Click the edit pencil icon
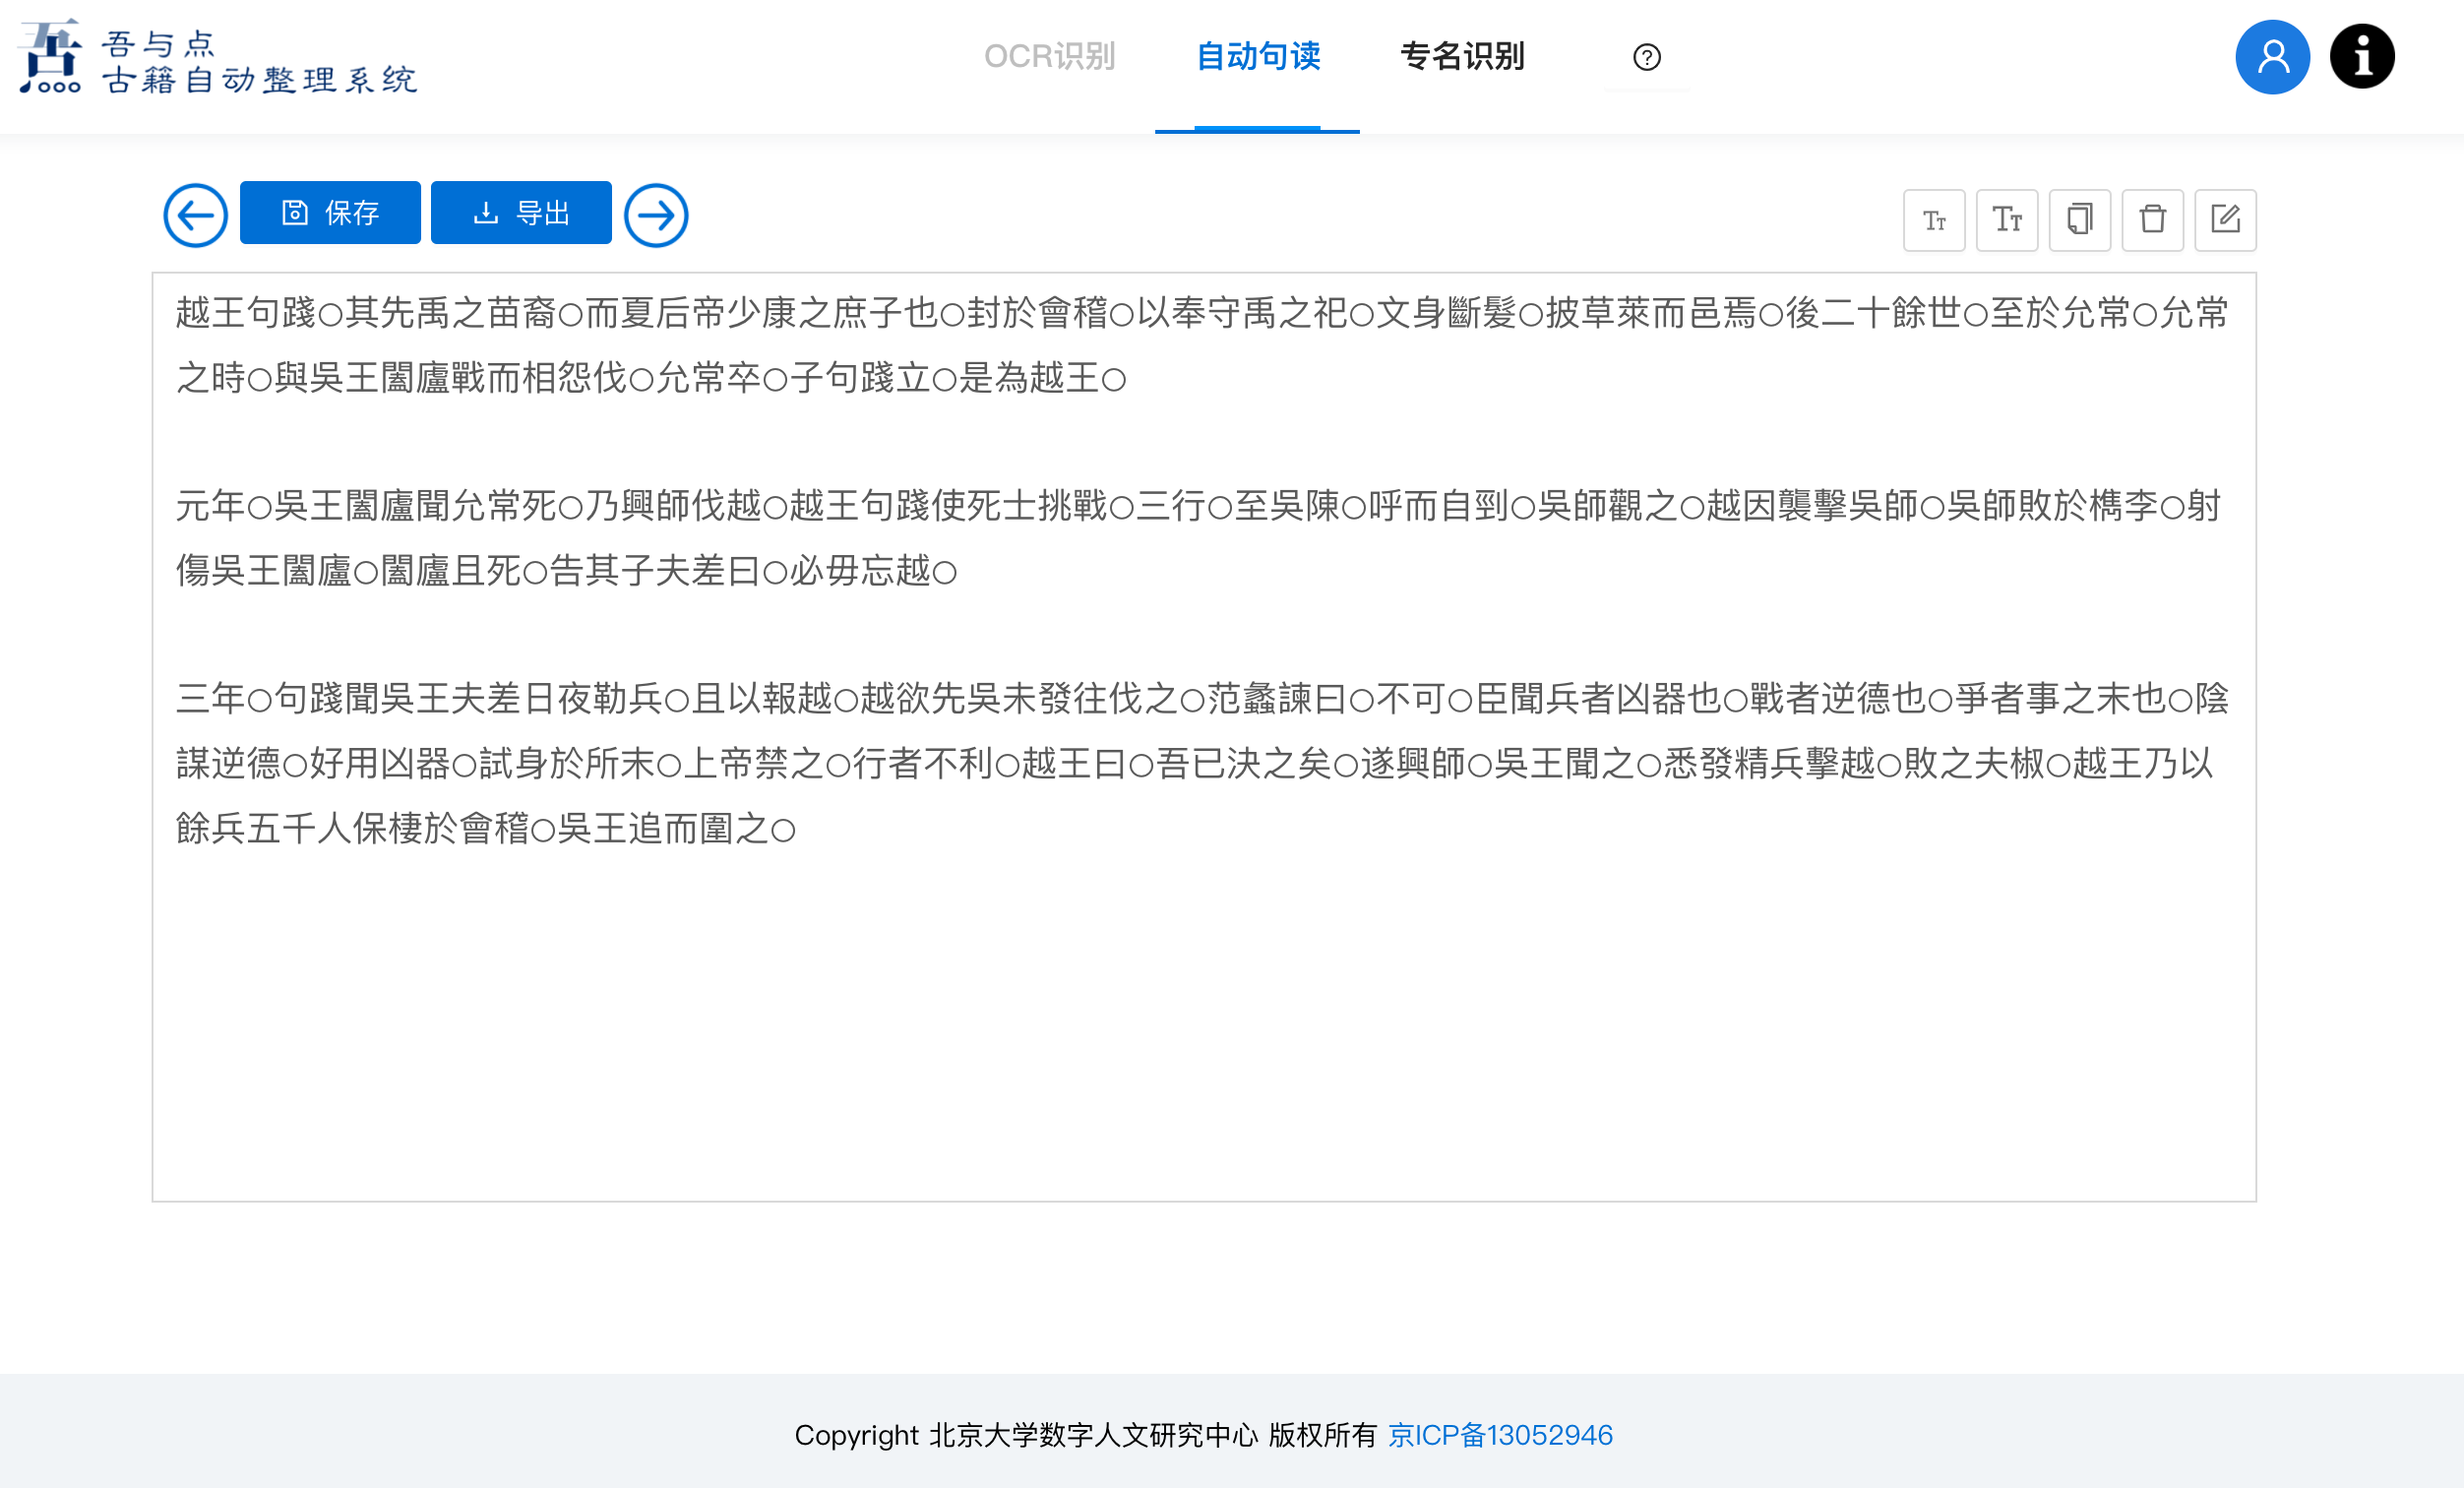The width and height of the screenshot is (2464, 1488). click(2225, 220)
